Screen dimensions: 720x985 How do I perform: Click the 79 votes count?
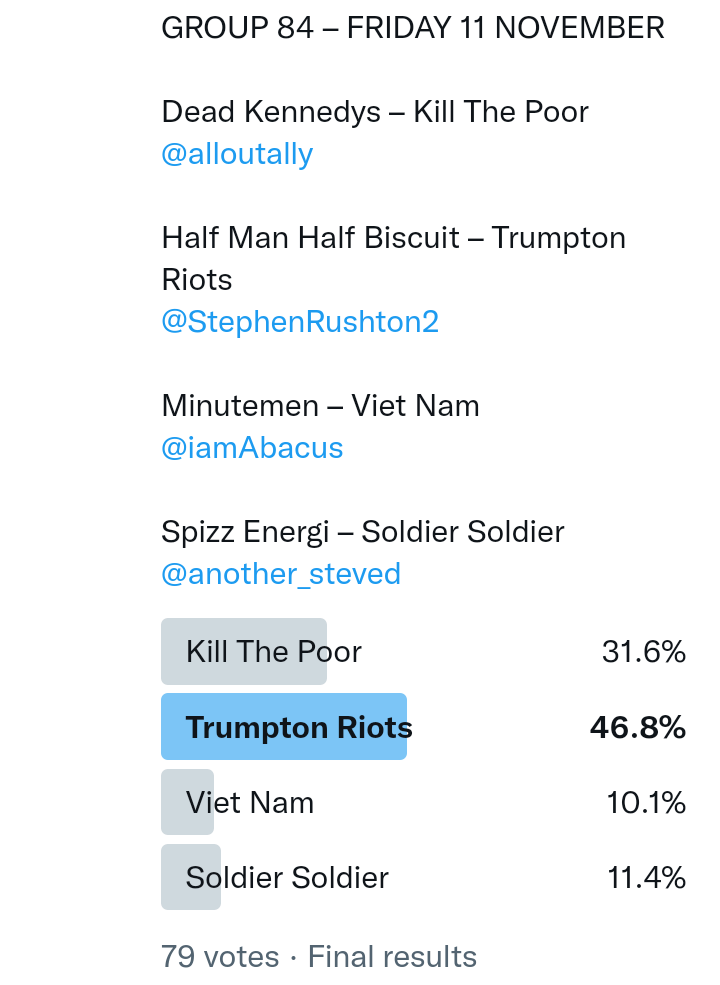[220, 957]
